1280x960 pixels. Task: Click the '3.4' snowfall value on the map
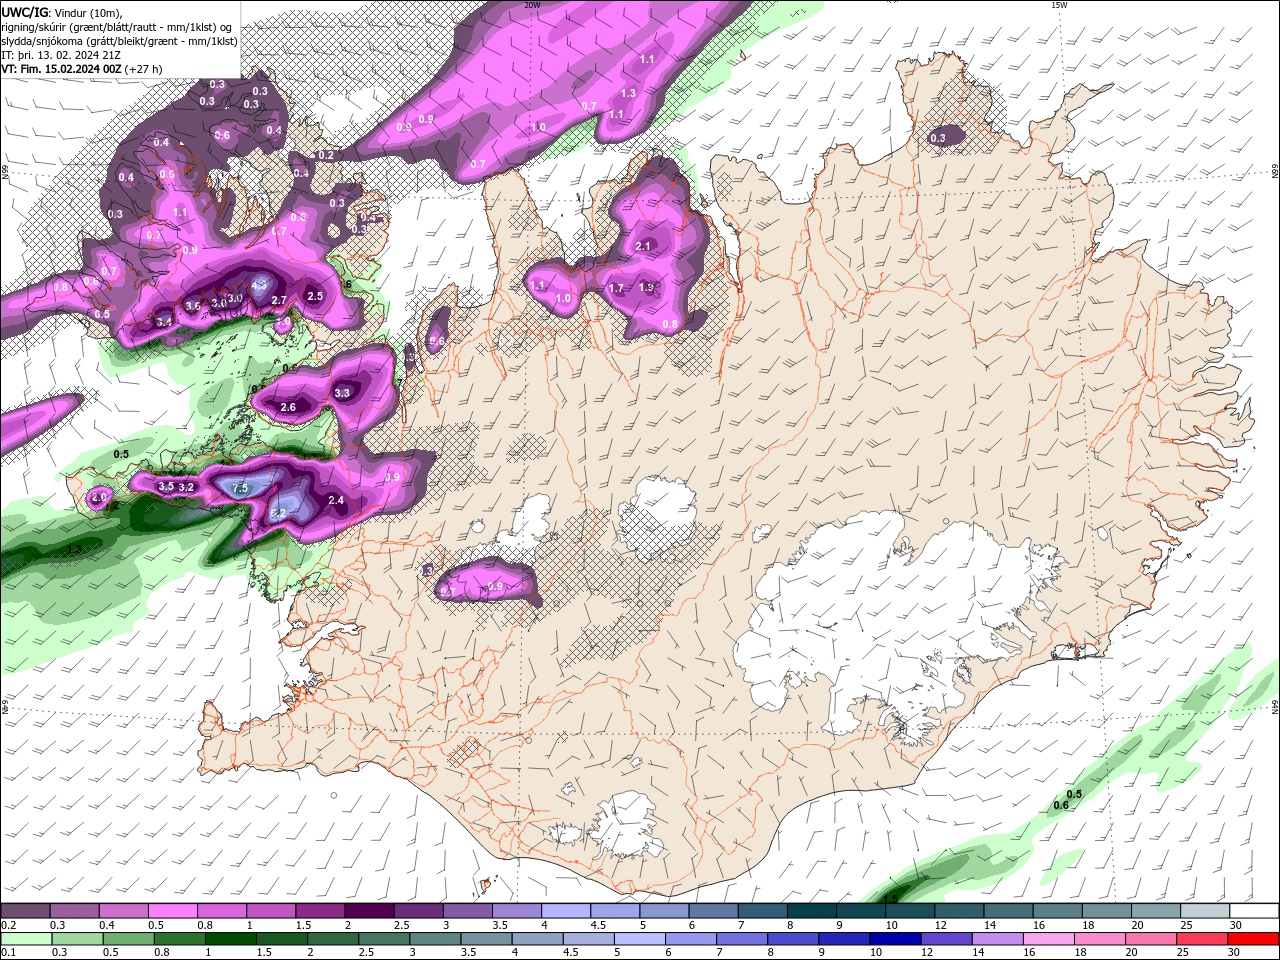click(165, 323)
